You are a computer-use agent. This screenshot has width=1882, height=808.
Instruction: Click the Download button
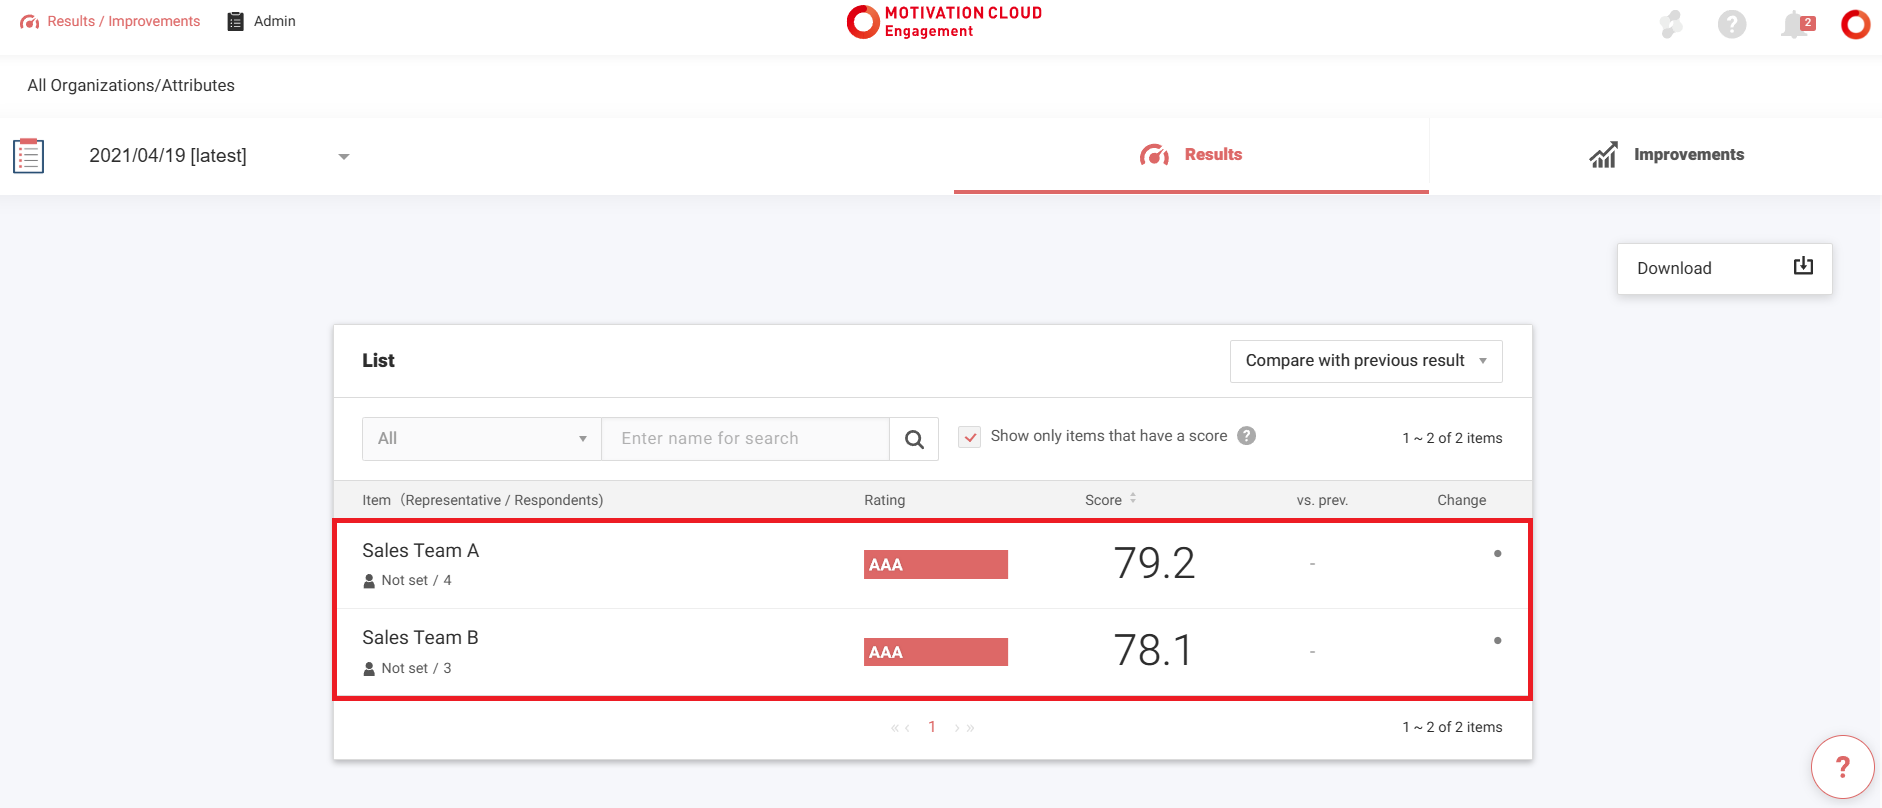[1724, 268]
